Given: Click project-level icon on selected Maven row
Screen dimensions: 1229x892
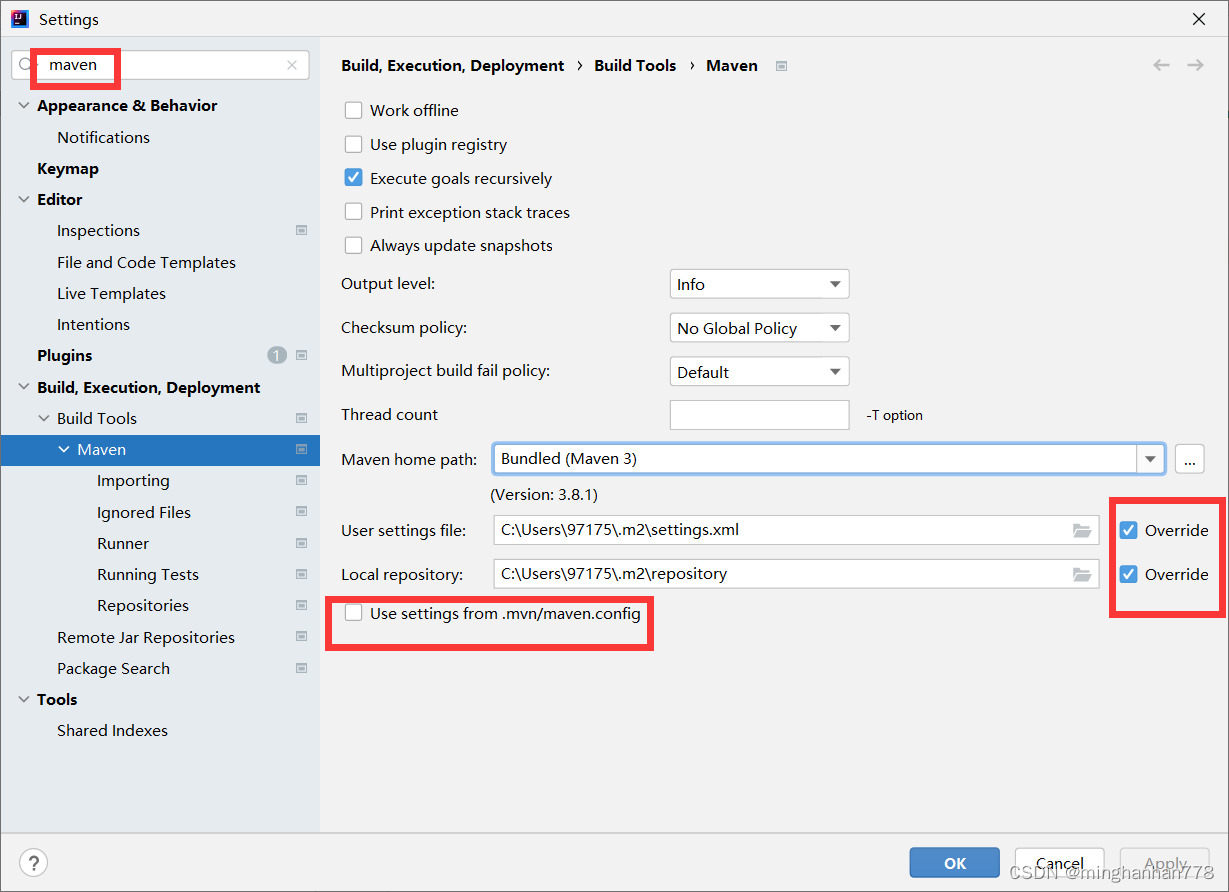Looking at the screenshot, I should tap(301, 449).
